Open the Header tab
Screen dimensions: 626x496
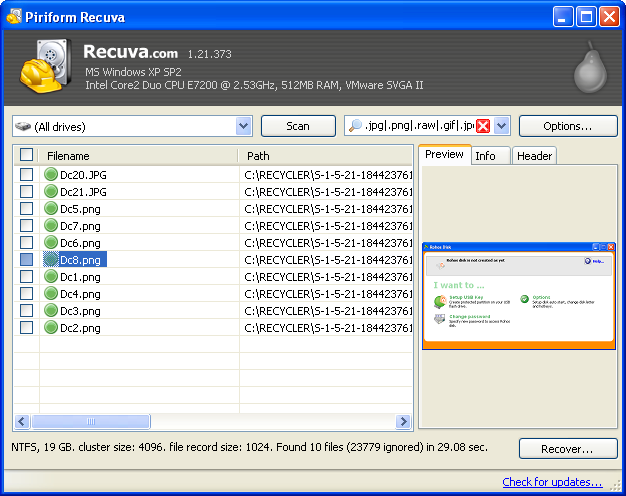point(534,156)
